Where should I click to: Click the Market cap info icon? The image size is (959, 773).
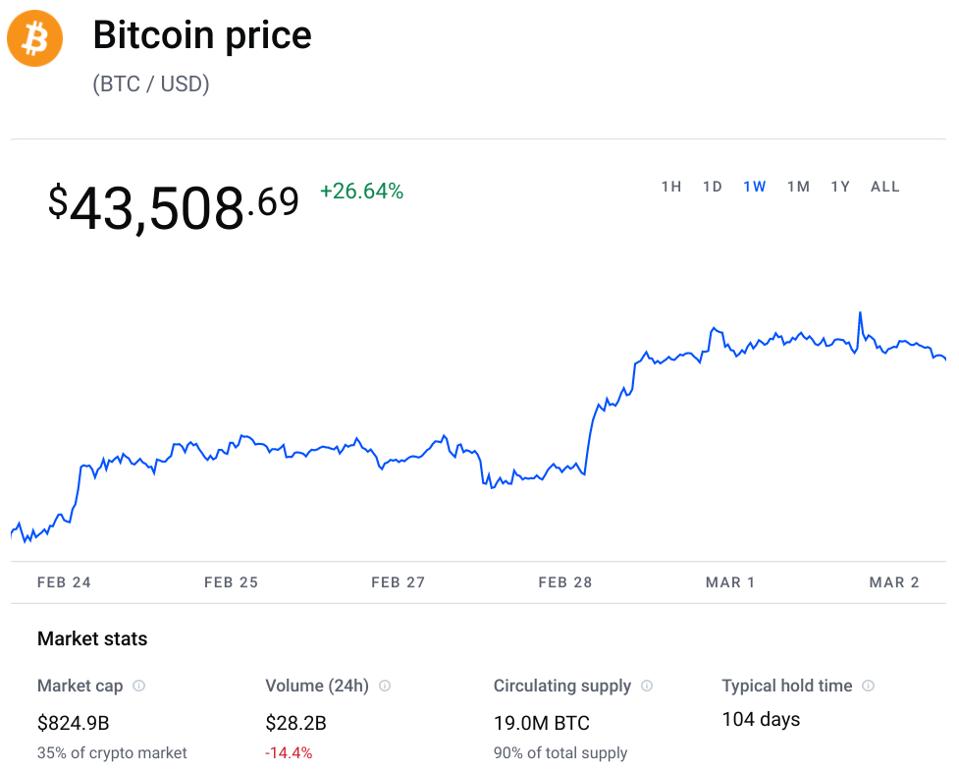(x=139, y=686)
